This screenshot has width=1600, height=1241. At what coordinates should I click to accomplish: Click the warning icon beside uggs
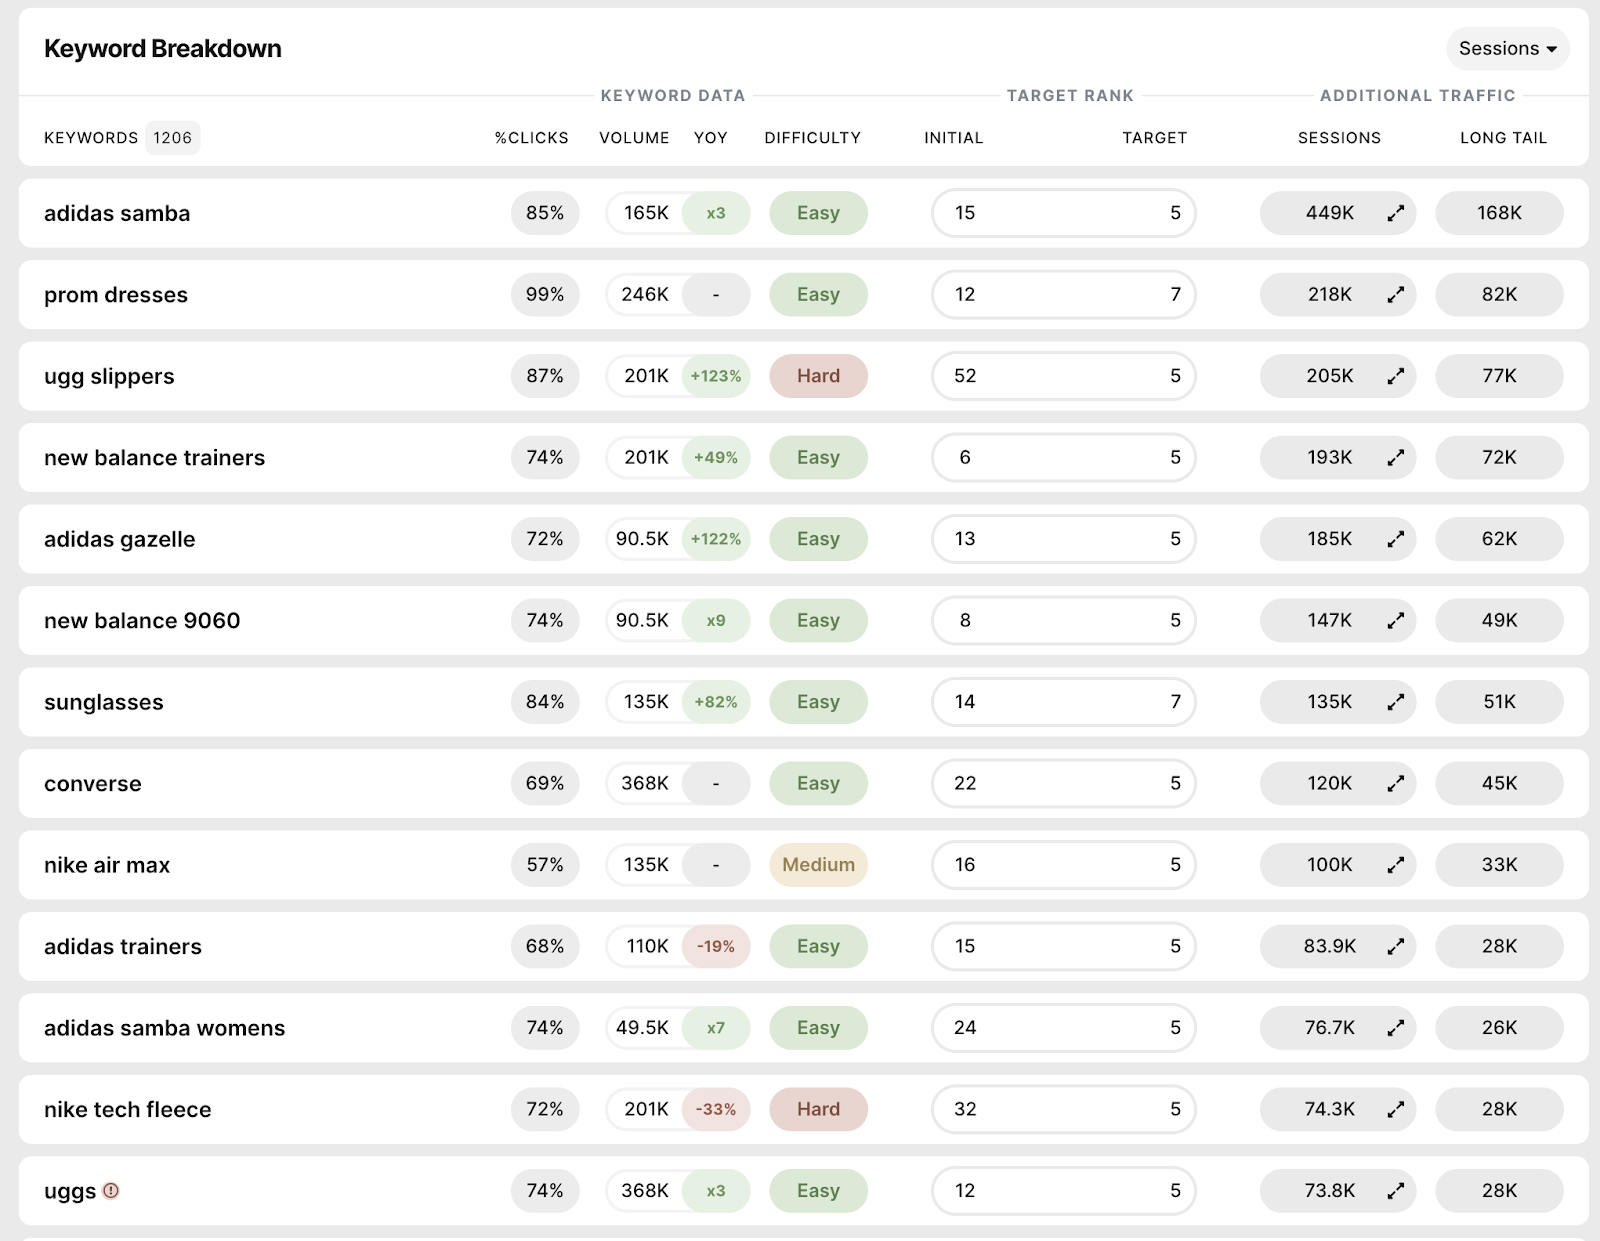pos(111,1191)
